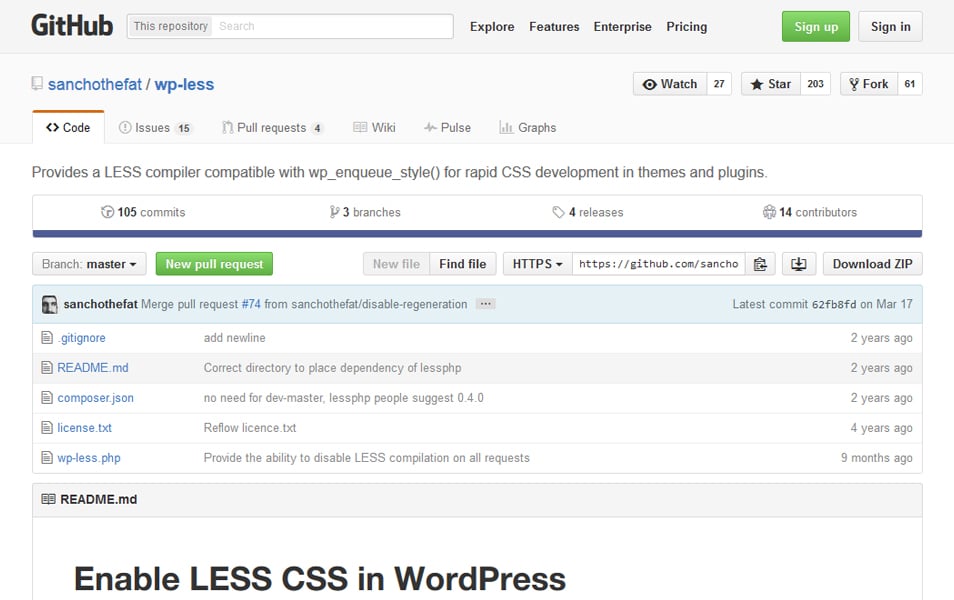Open the HTTPS protocol dropdown
The width and height of the screenshot is (954, 600).
coord(536,263)
